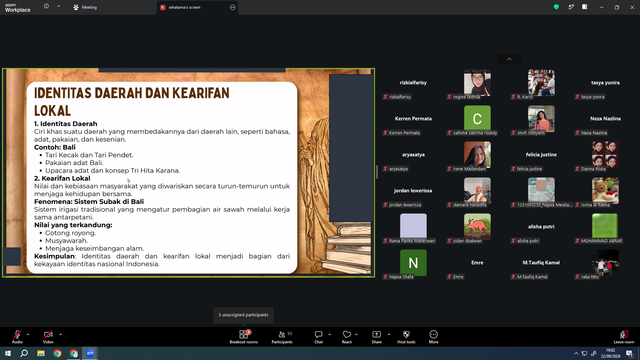The width and height of the screenshot is (640, 360).
Task: Open File Explorer from taskbar
Action: coord(41,353)
